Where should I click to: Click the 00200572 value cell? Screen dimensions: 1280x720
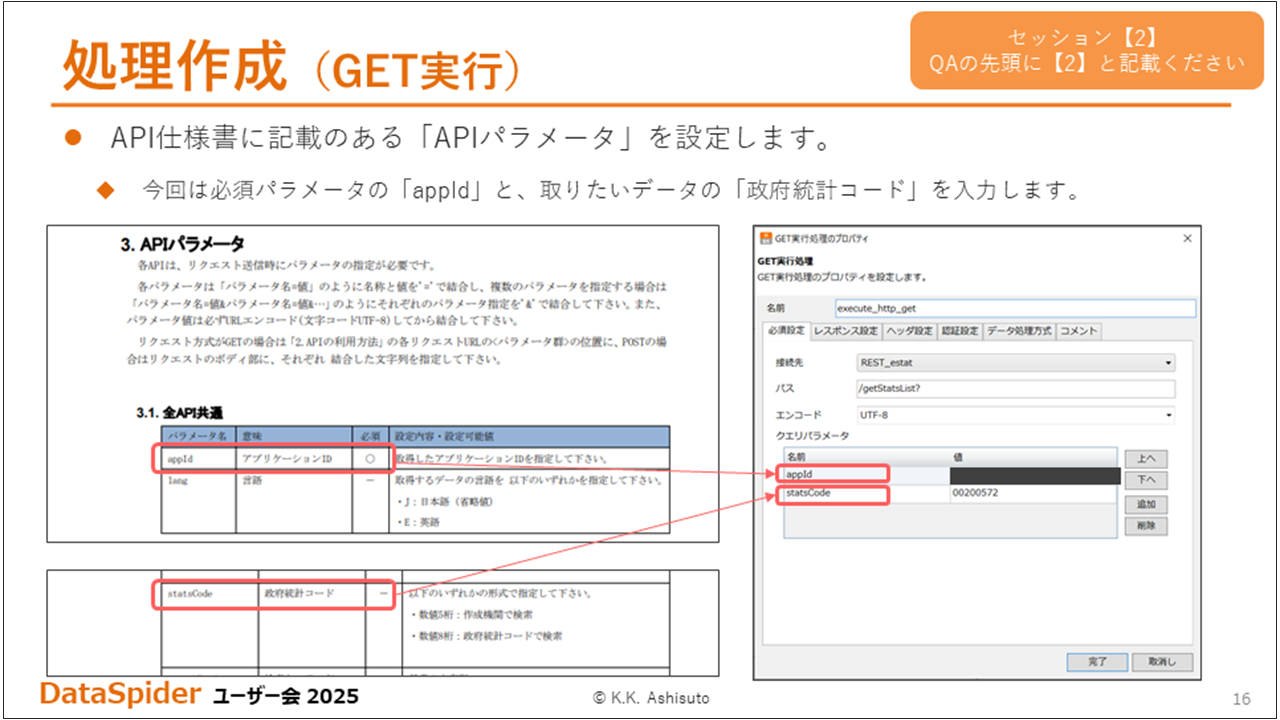coord(1034,493)
